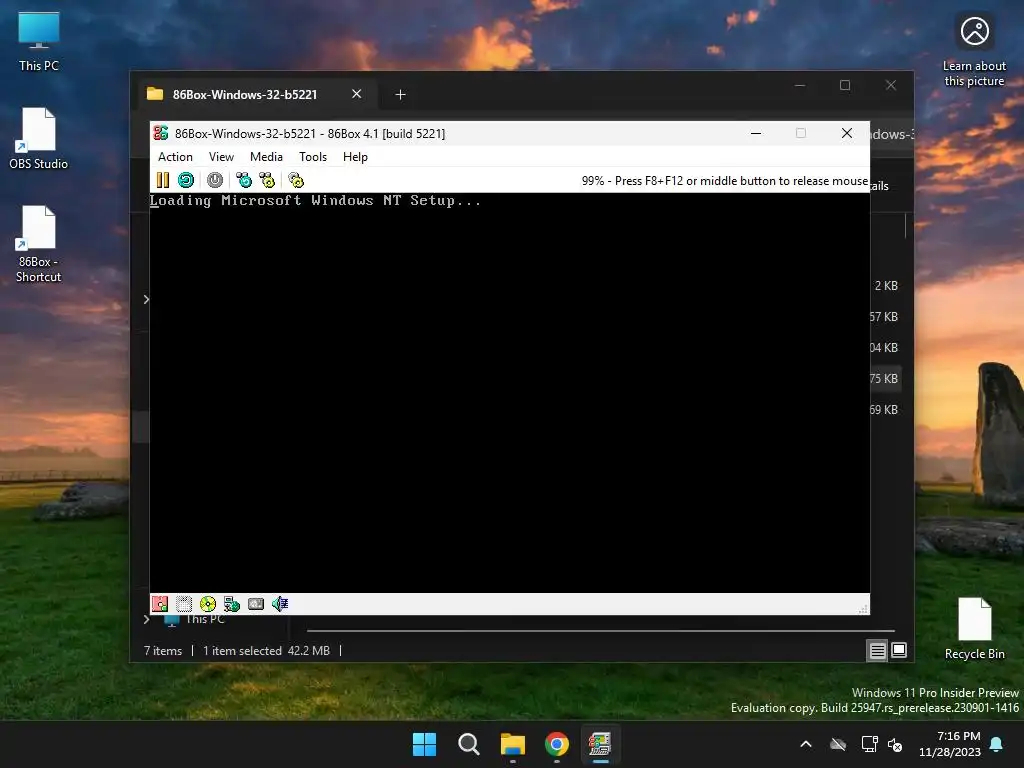Open File Explorer from the taskbar

pyautogui.click(x=513, y=744)
